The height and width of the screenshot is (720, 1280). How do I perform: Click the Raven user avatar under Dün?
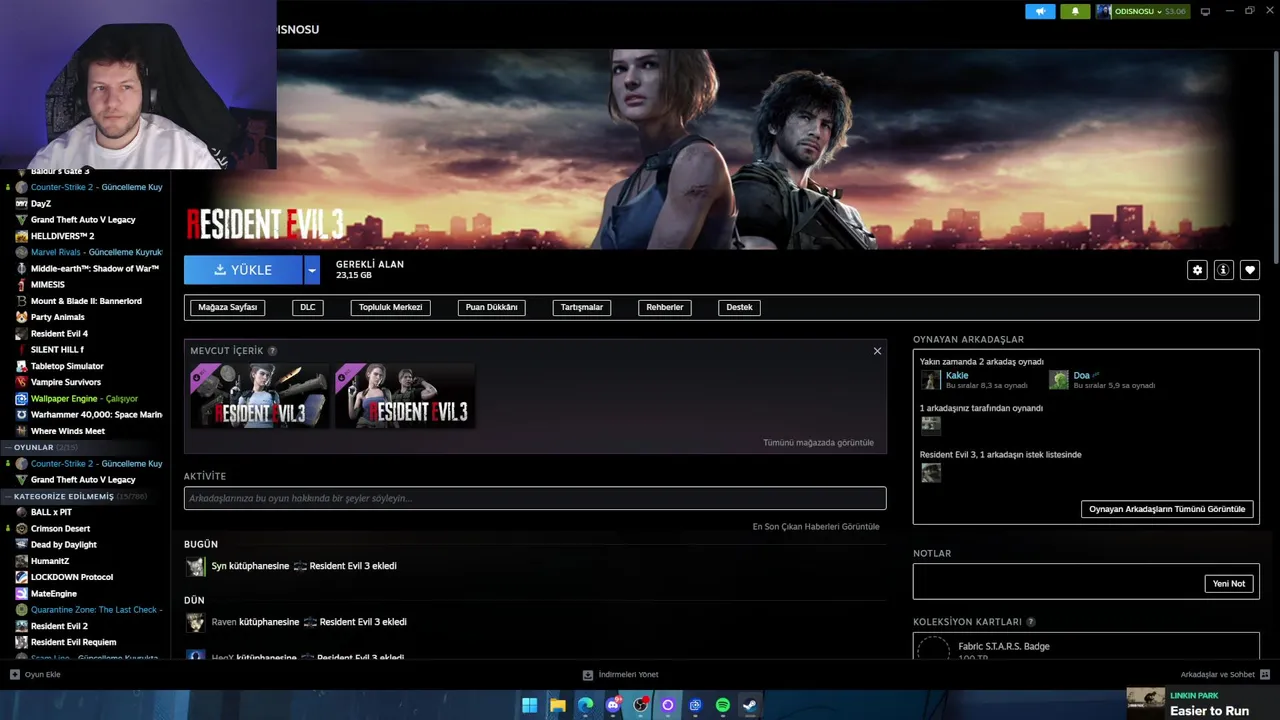point(195,623)
